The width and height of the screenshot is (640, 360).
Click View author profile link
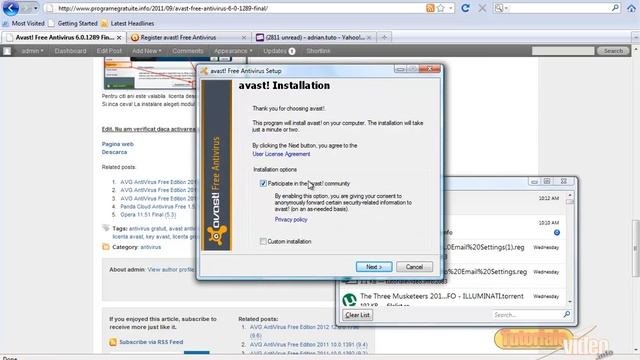coord(171,269)
